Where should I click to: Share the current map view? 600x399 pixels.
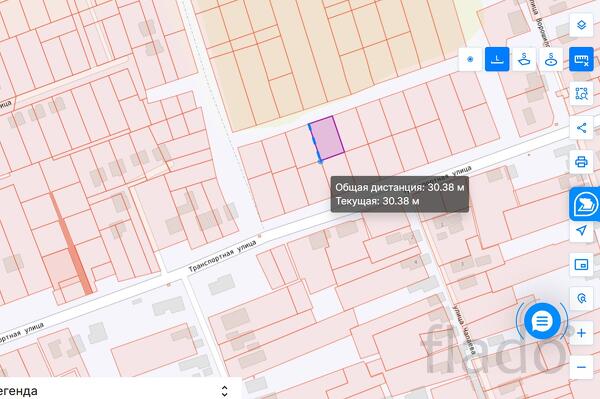coord(581,128)
